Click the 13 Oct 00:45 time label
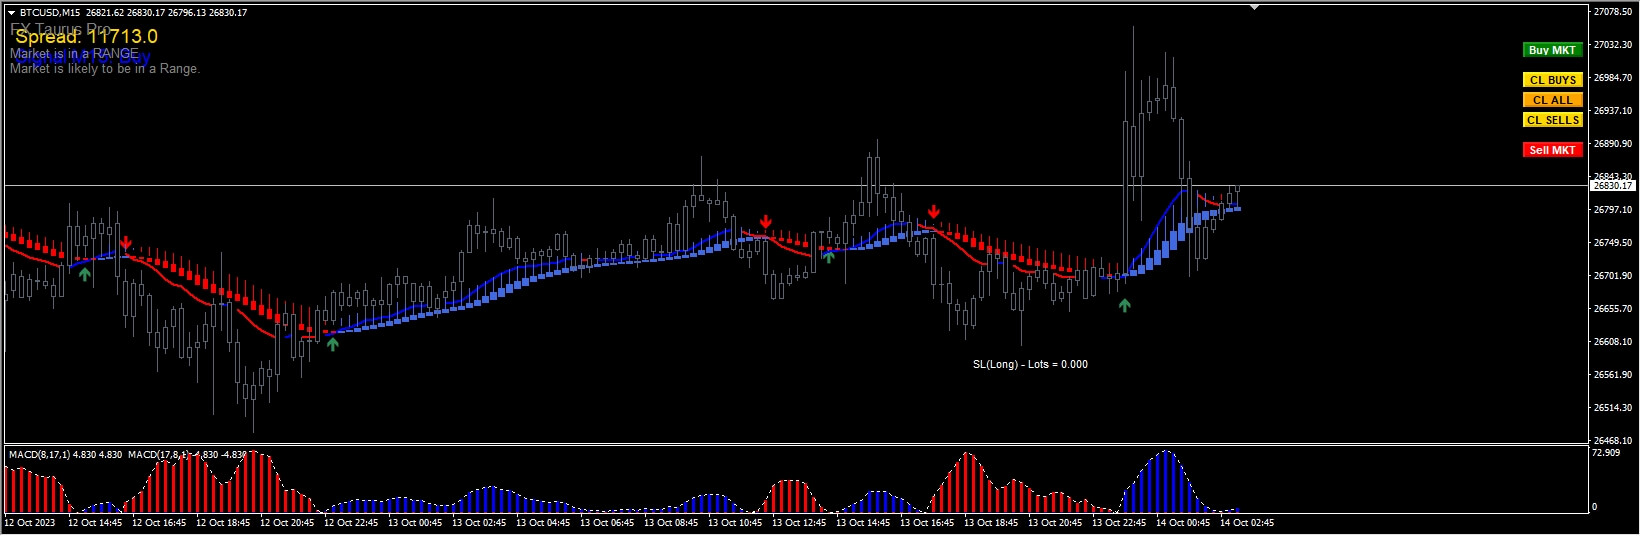This screenshot has height=536, width=1641. (415, 523)
